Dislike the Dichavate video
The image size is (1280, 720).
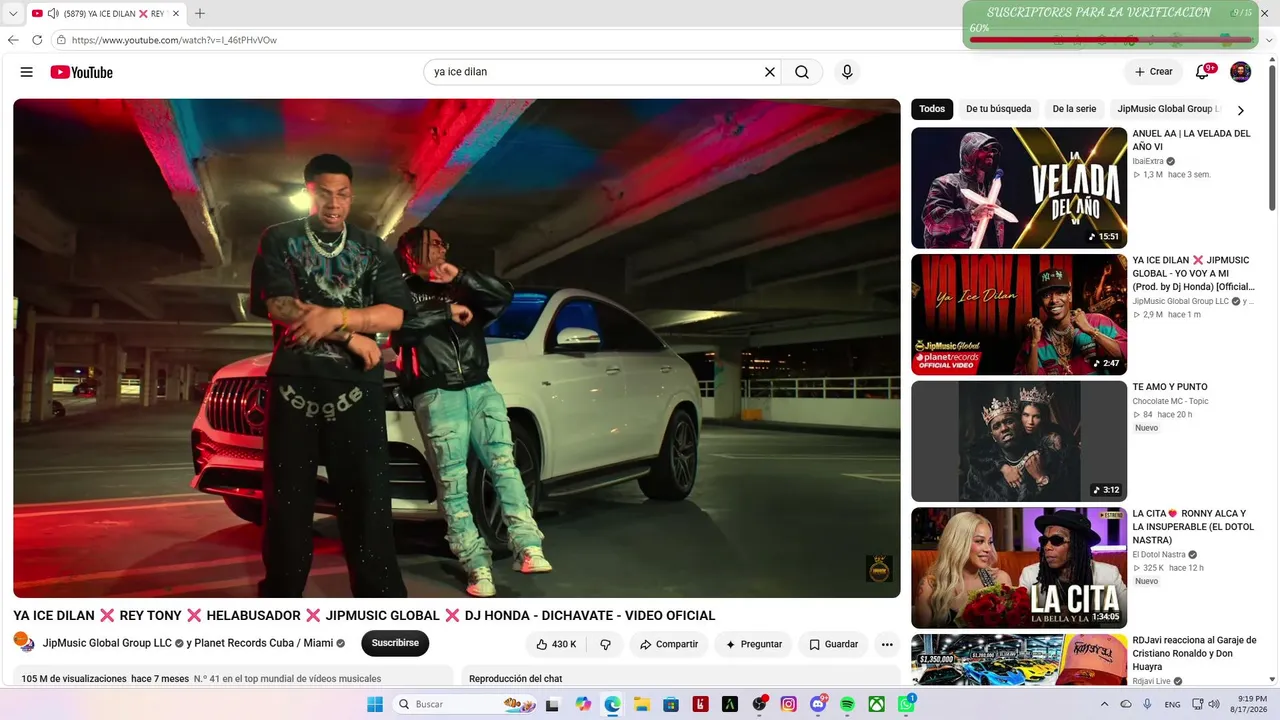(x=605, y=644)
